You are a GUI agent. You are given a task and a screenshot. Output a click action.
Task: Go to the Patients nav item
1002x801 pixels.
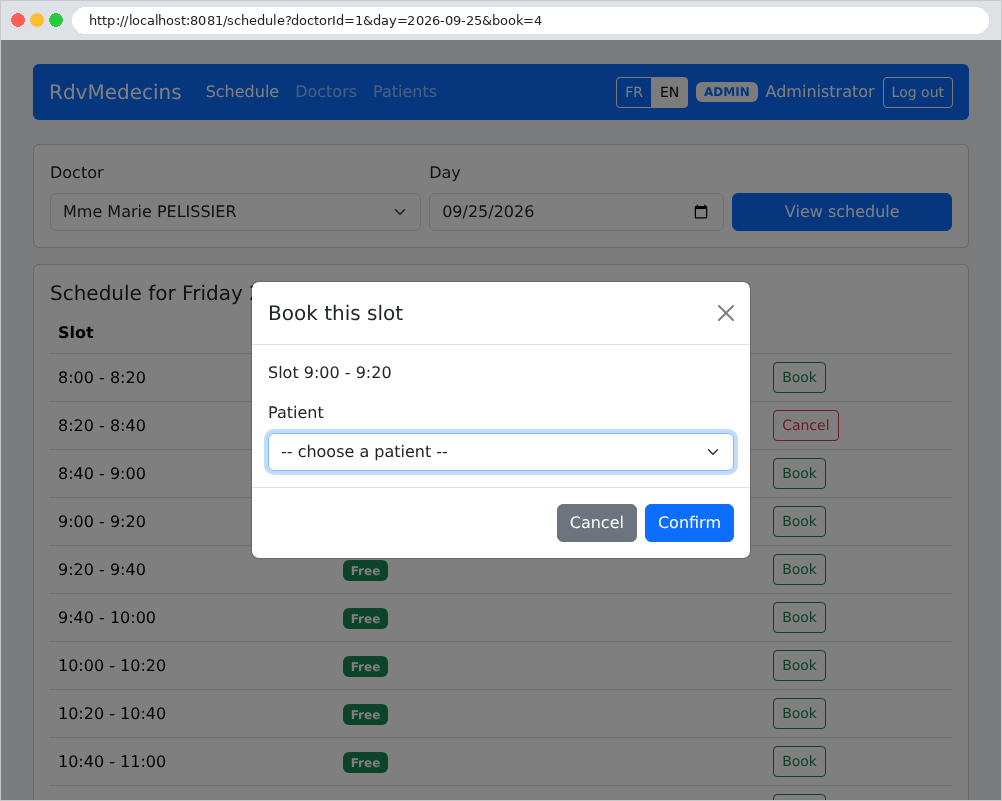pos(405,91)
